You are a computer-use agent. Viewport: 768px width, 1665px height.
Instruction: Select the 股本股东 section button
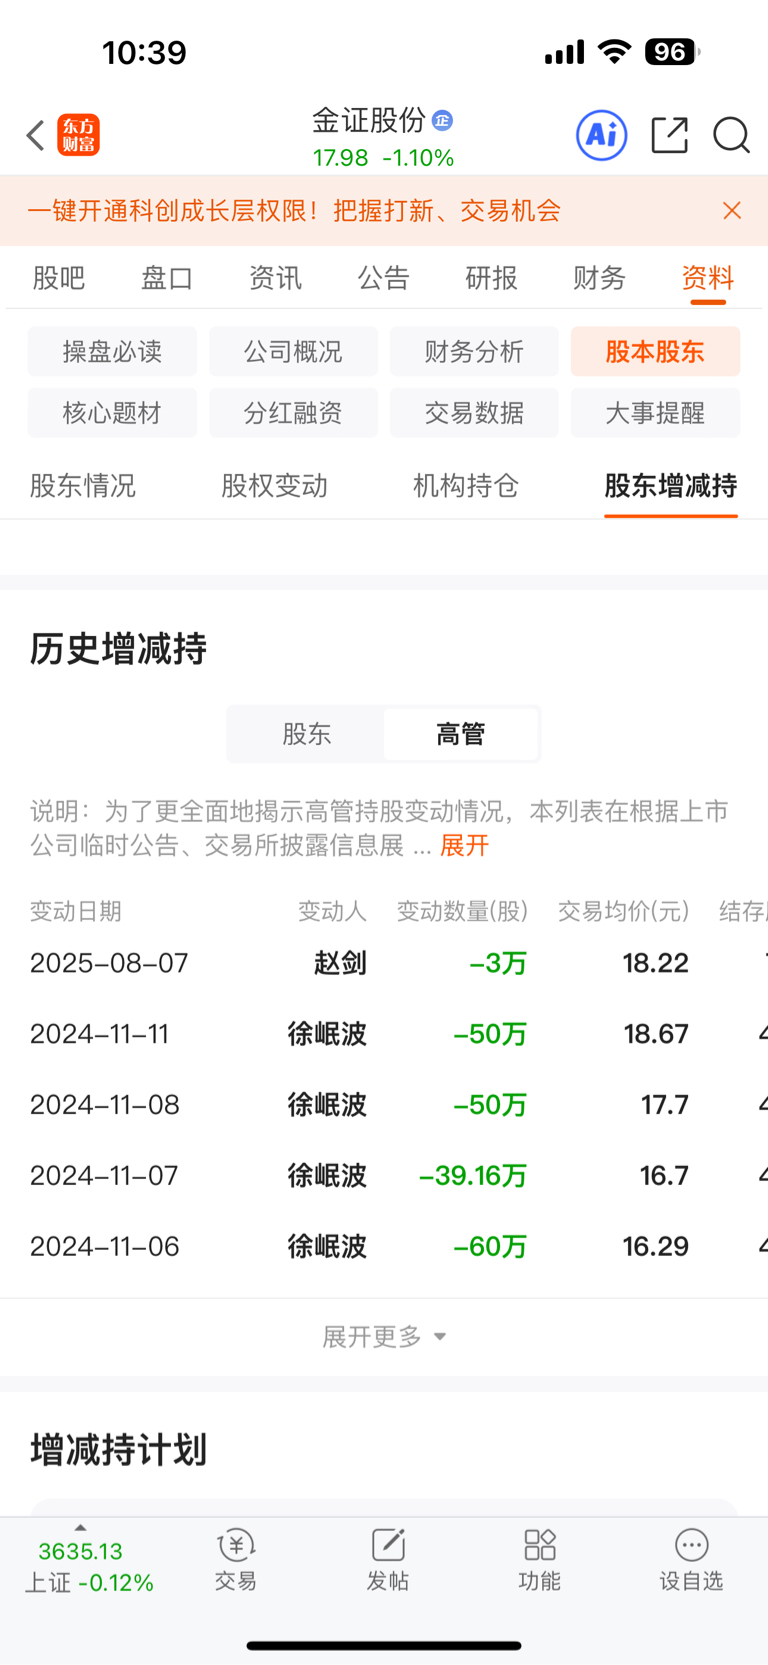point(655,352)
